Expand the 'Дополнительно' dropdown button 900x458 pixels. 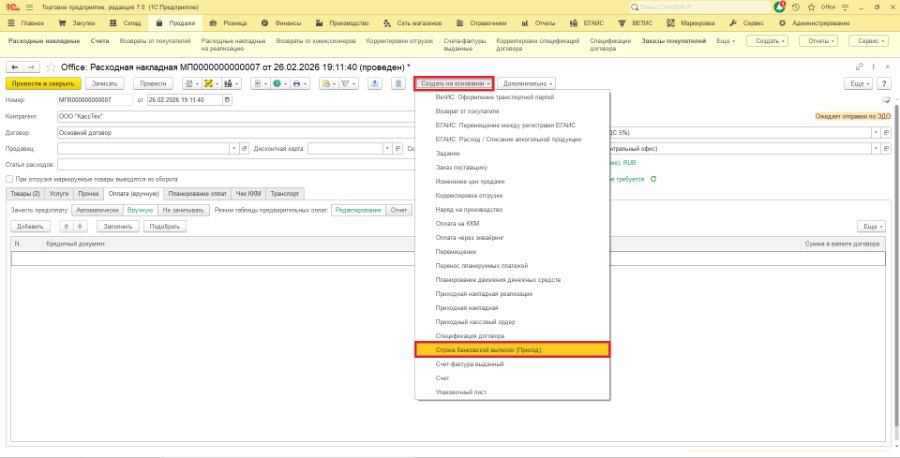tap(526, 84)
